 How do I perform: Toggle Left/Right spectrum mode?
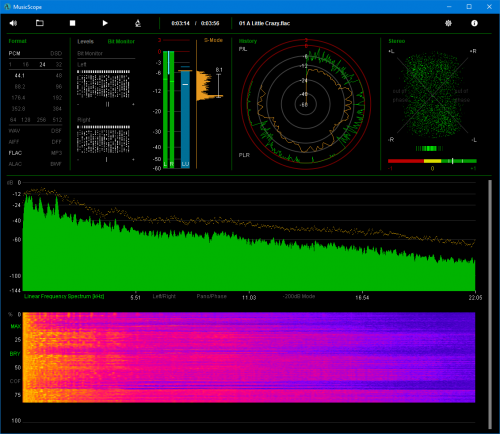164,296
